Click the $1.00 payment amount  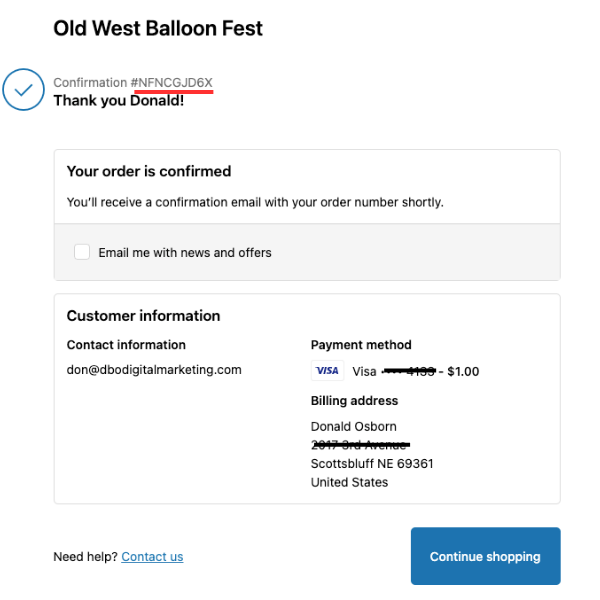pos(463,372)
